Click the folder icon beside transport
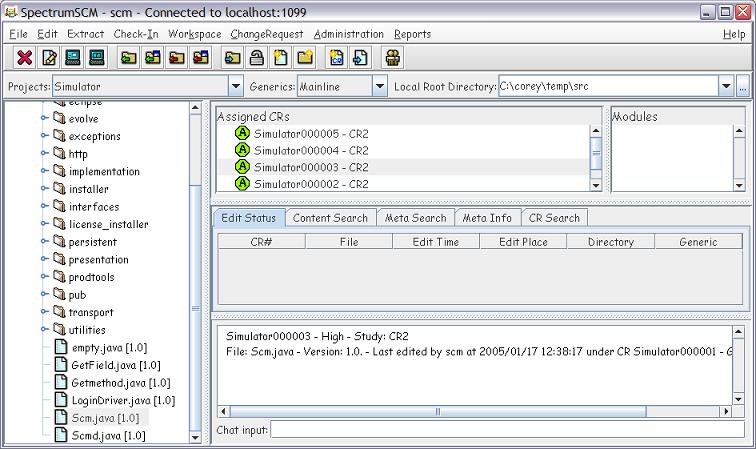Screen dimensions: 756x449 coord(59,312)
